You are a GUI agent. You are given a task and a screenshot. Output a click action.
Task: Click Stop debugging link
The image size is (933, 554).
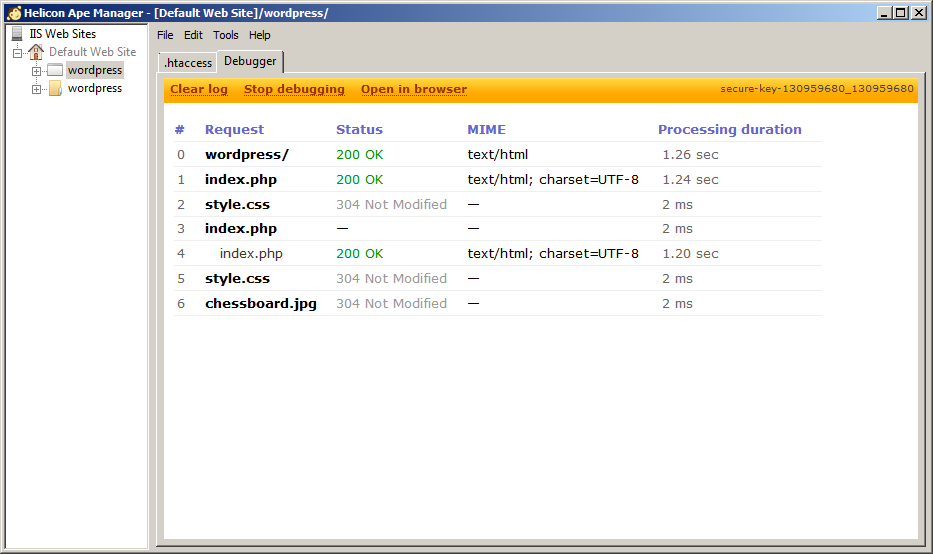click(x=294, y=89)
